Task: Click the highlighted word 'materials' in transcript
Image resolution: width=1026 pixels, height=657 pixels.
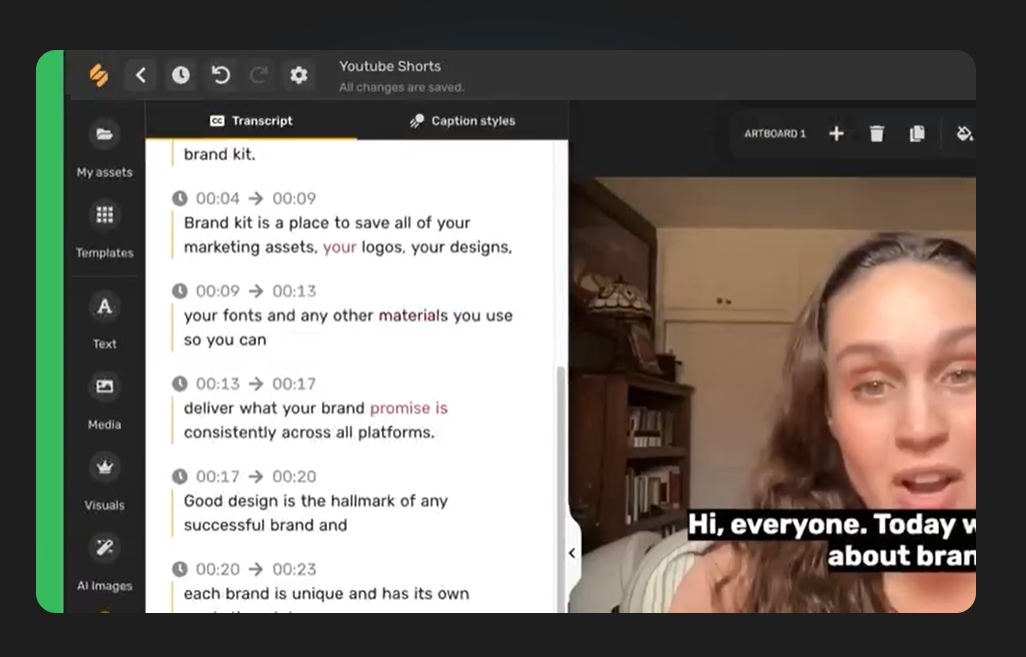Action: (414, 315)
